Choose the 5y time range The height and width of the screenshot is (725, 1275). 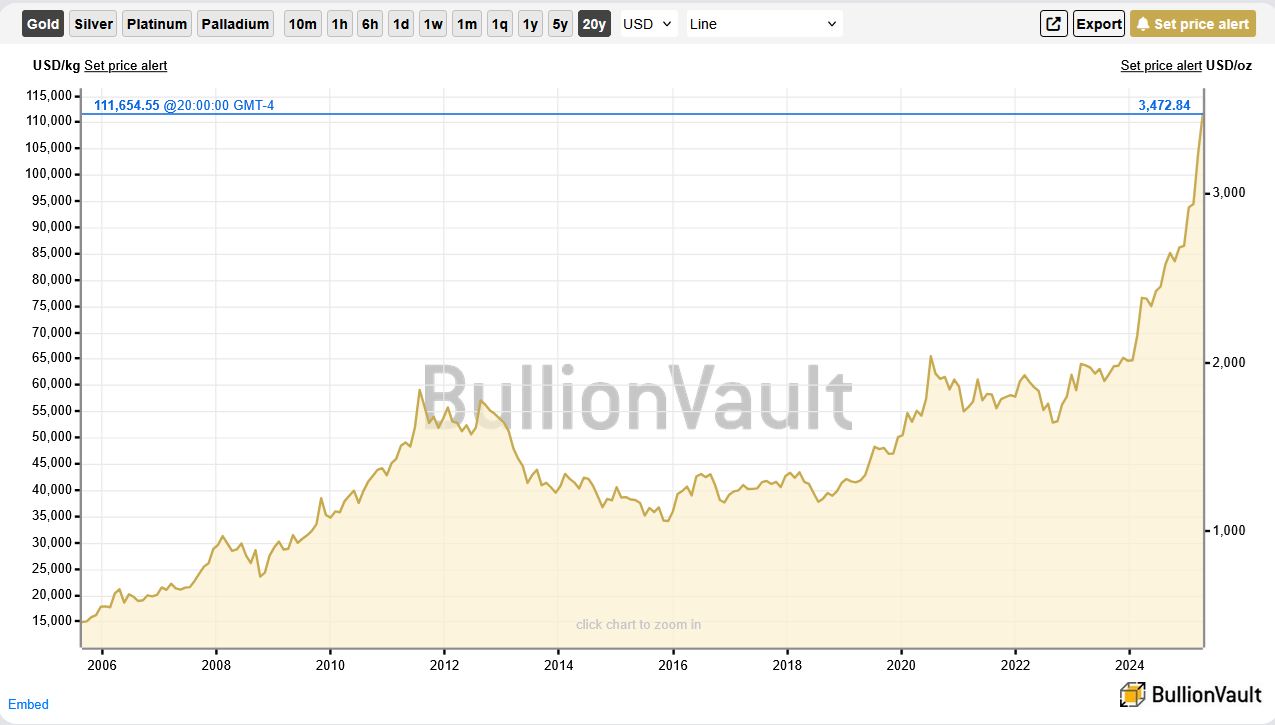point(561,24)
